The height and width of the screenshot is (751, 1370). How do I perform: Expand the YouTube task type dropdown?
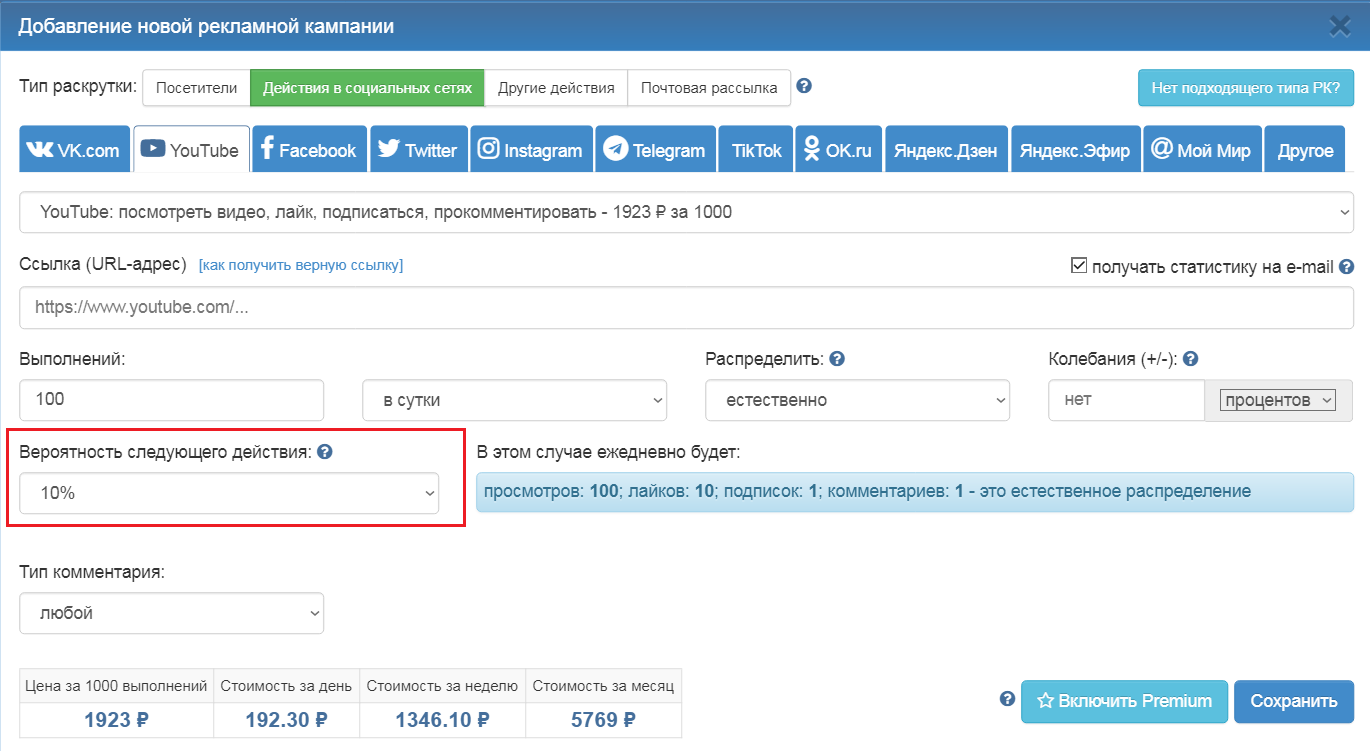(686, 212)
